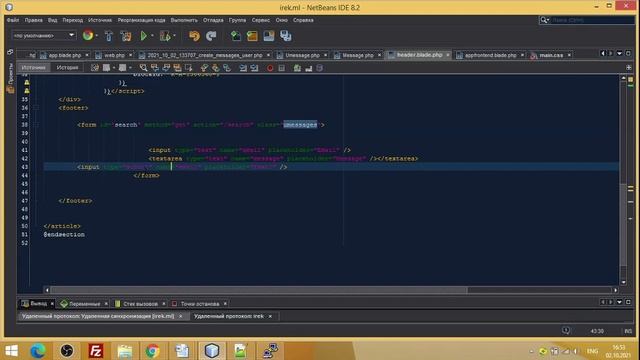Open the Переменные panel tab
The image size is (640, 360).
click(84, 304)
